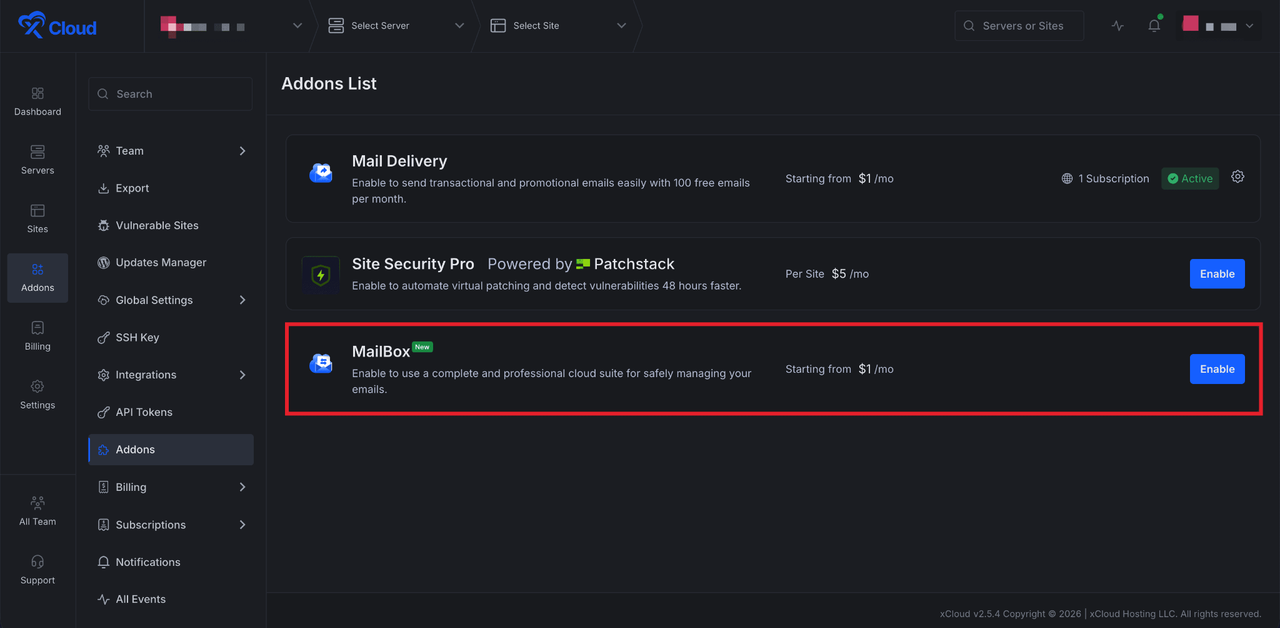1280x628 pixels.
Task: Select Updates Manager in sidebar menu
Action: [171, 263]
